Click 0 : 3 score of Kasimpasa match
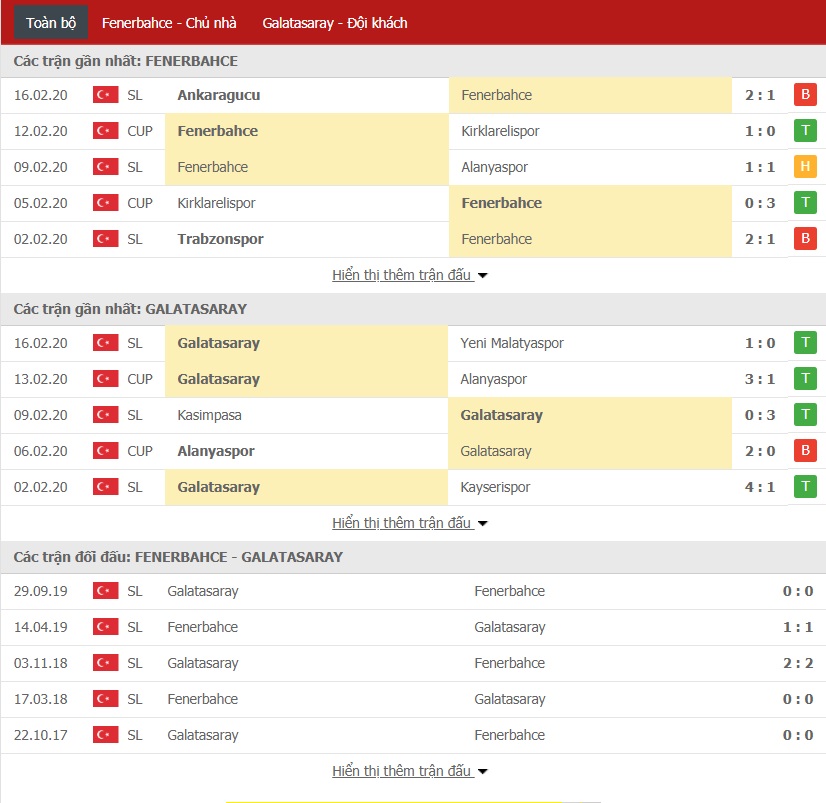 (x=760, y=415)
